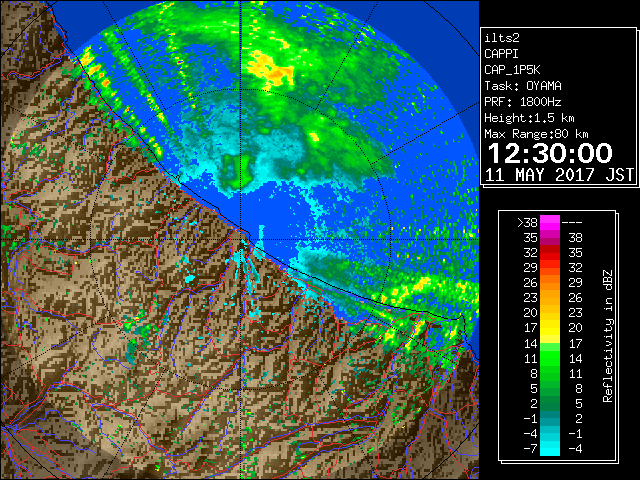Click the 'CAP_1P5K' label

pos(512,70)
